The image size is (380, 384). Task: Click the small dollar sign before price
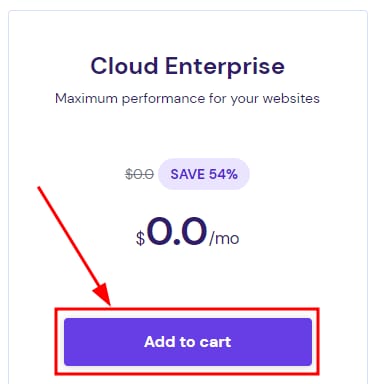coord(140,238)
